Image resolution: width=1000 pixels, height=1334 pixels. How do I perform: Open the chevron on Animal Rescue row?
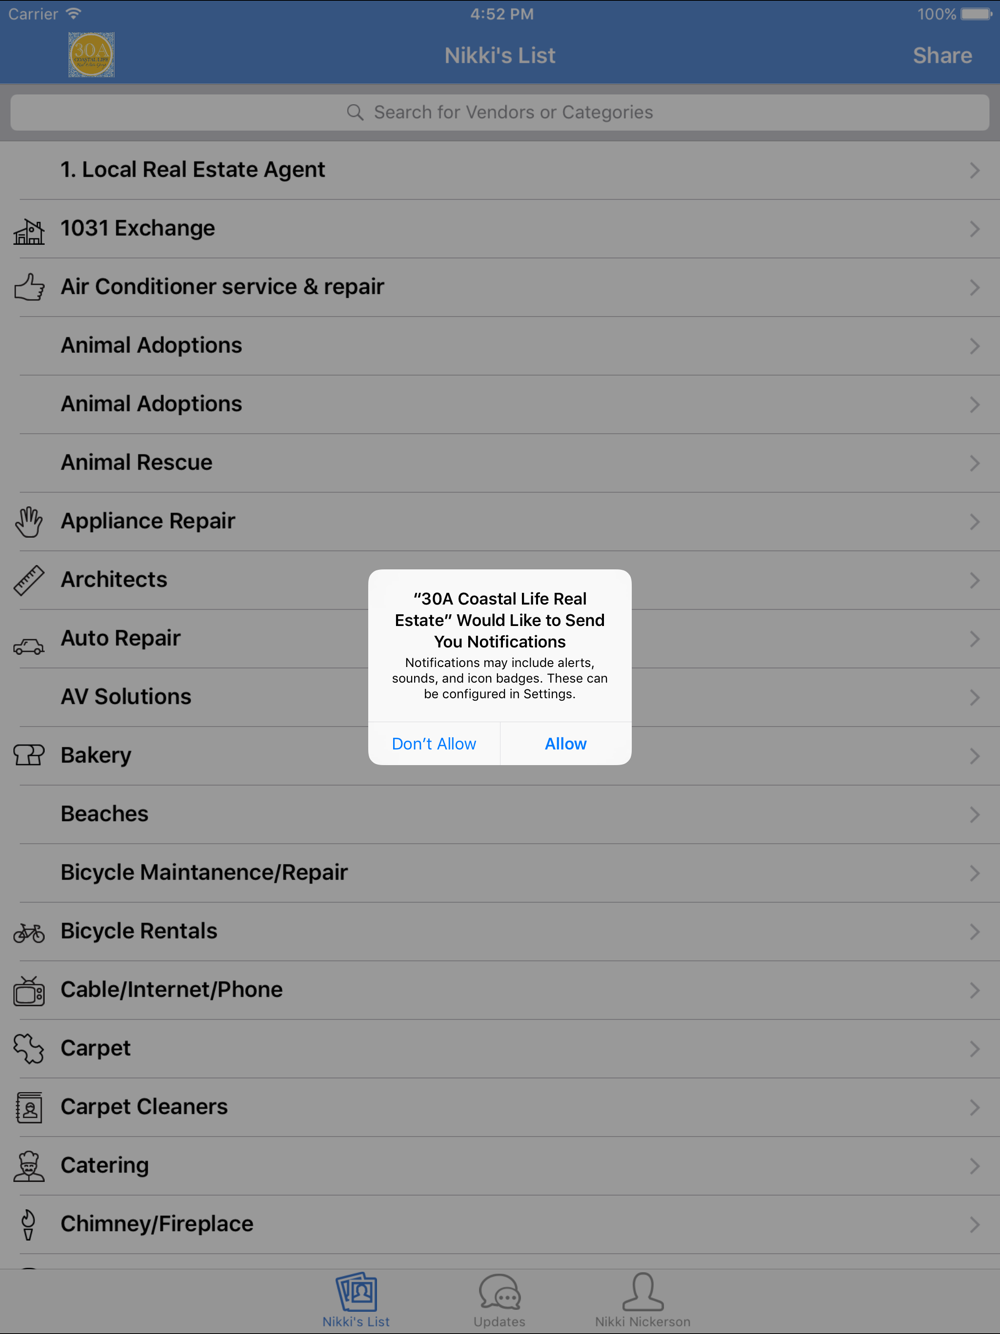974,464
